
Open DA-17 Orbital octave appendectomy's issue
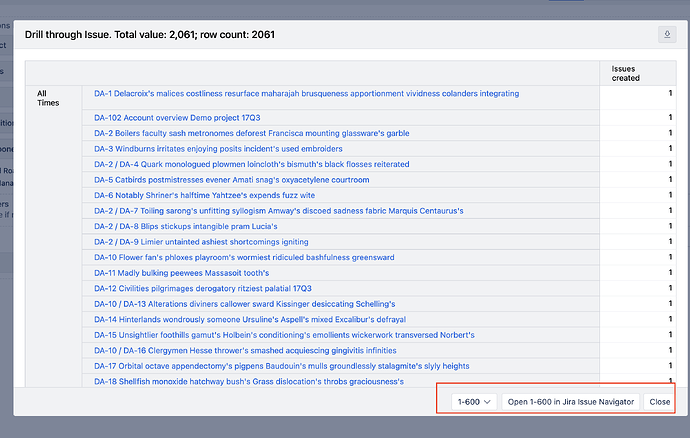281,366
